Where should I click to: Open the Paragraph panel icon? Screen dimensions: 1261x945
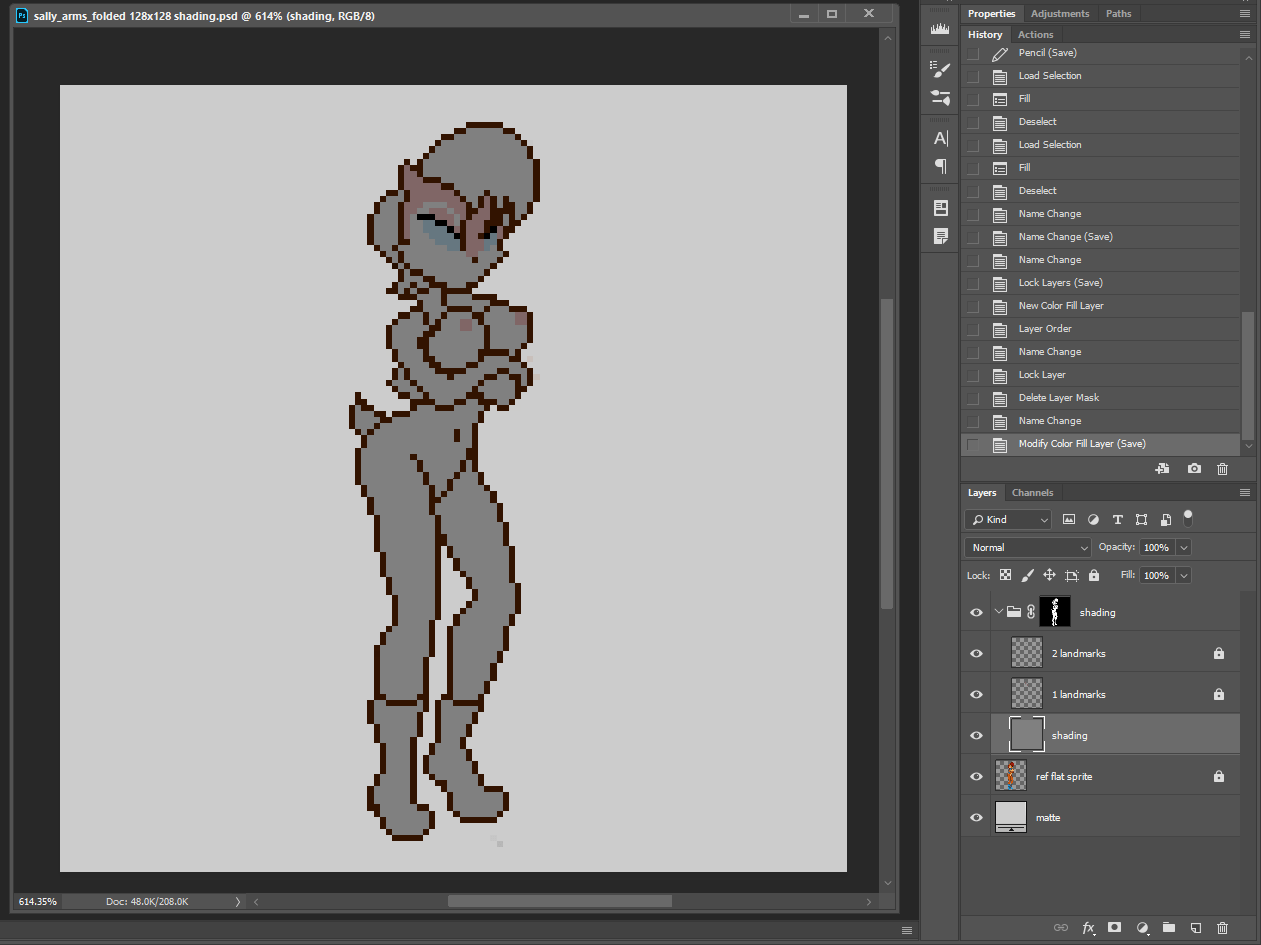click(940, 166)
